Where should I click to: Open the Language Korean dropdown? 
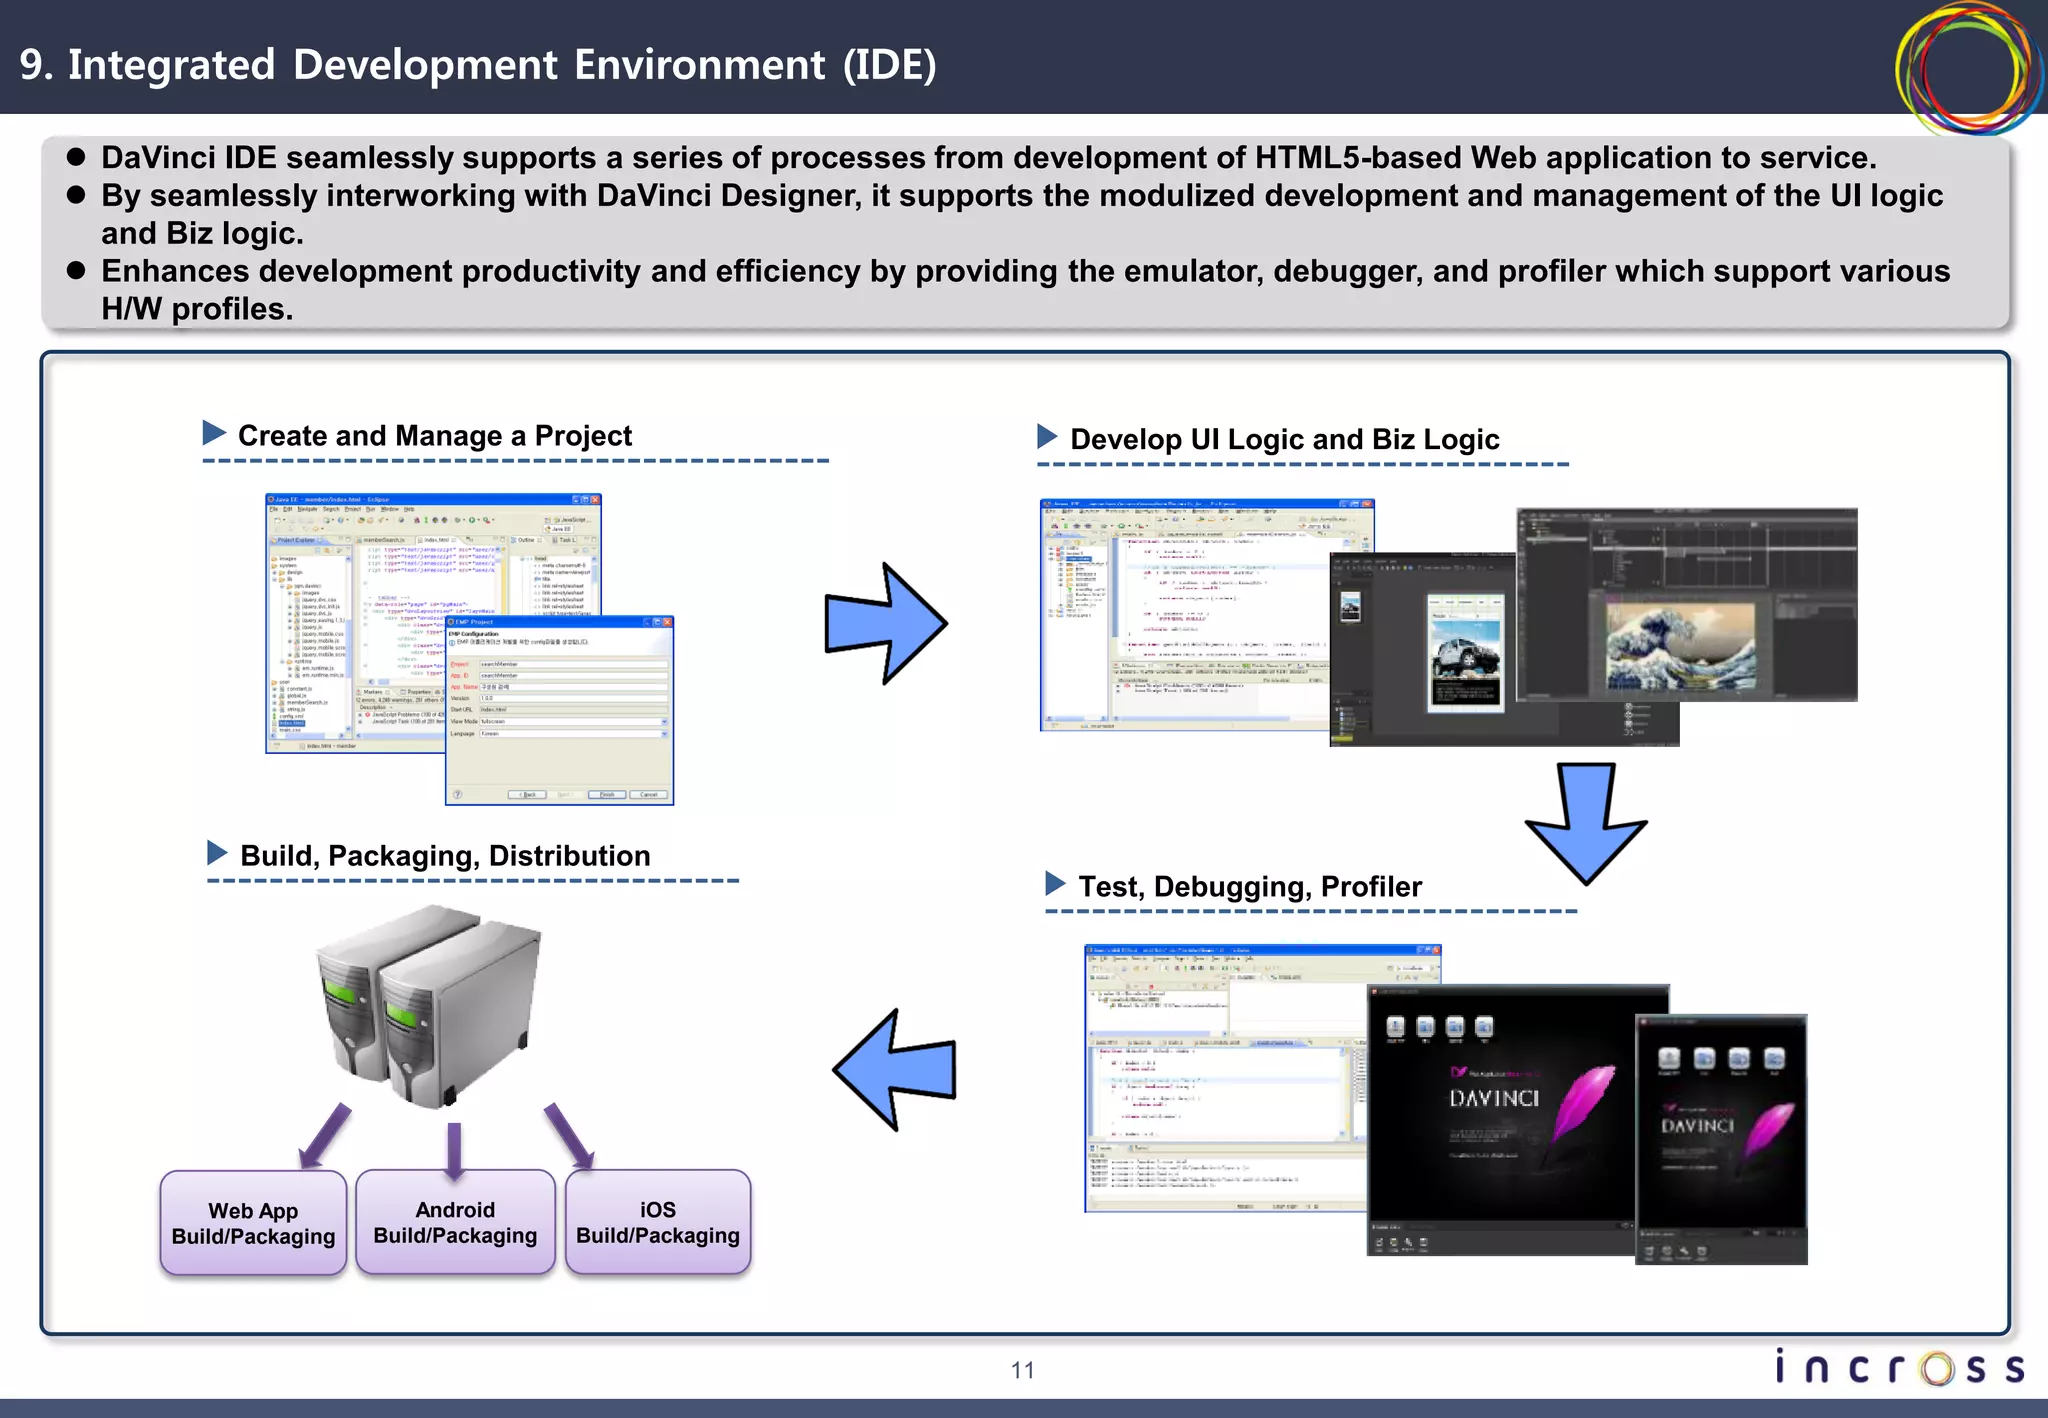point(664,733)
